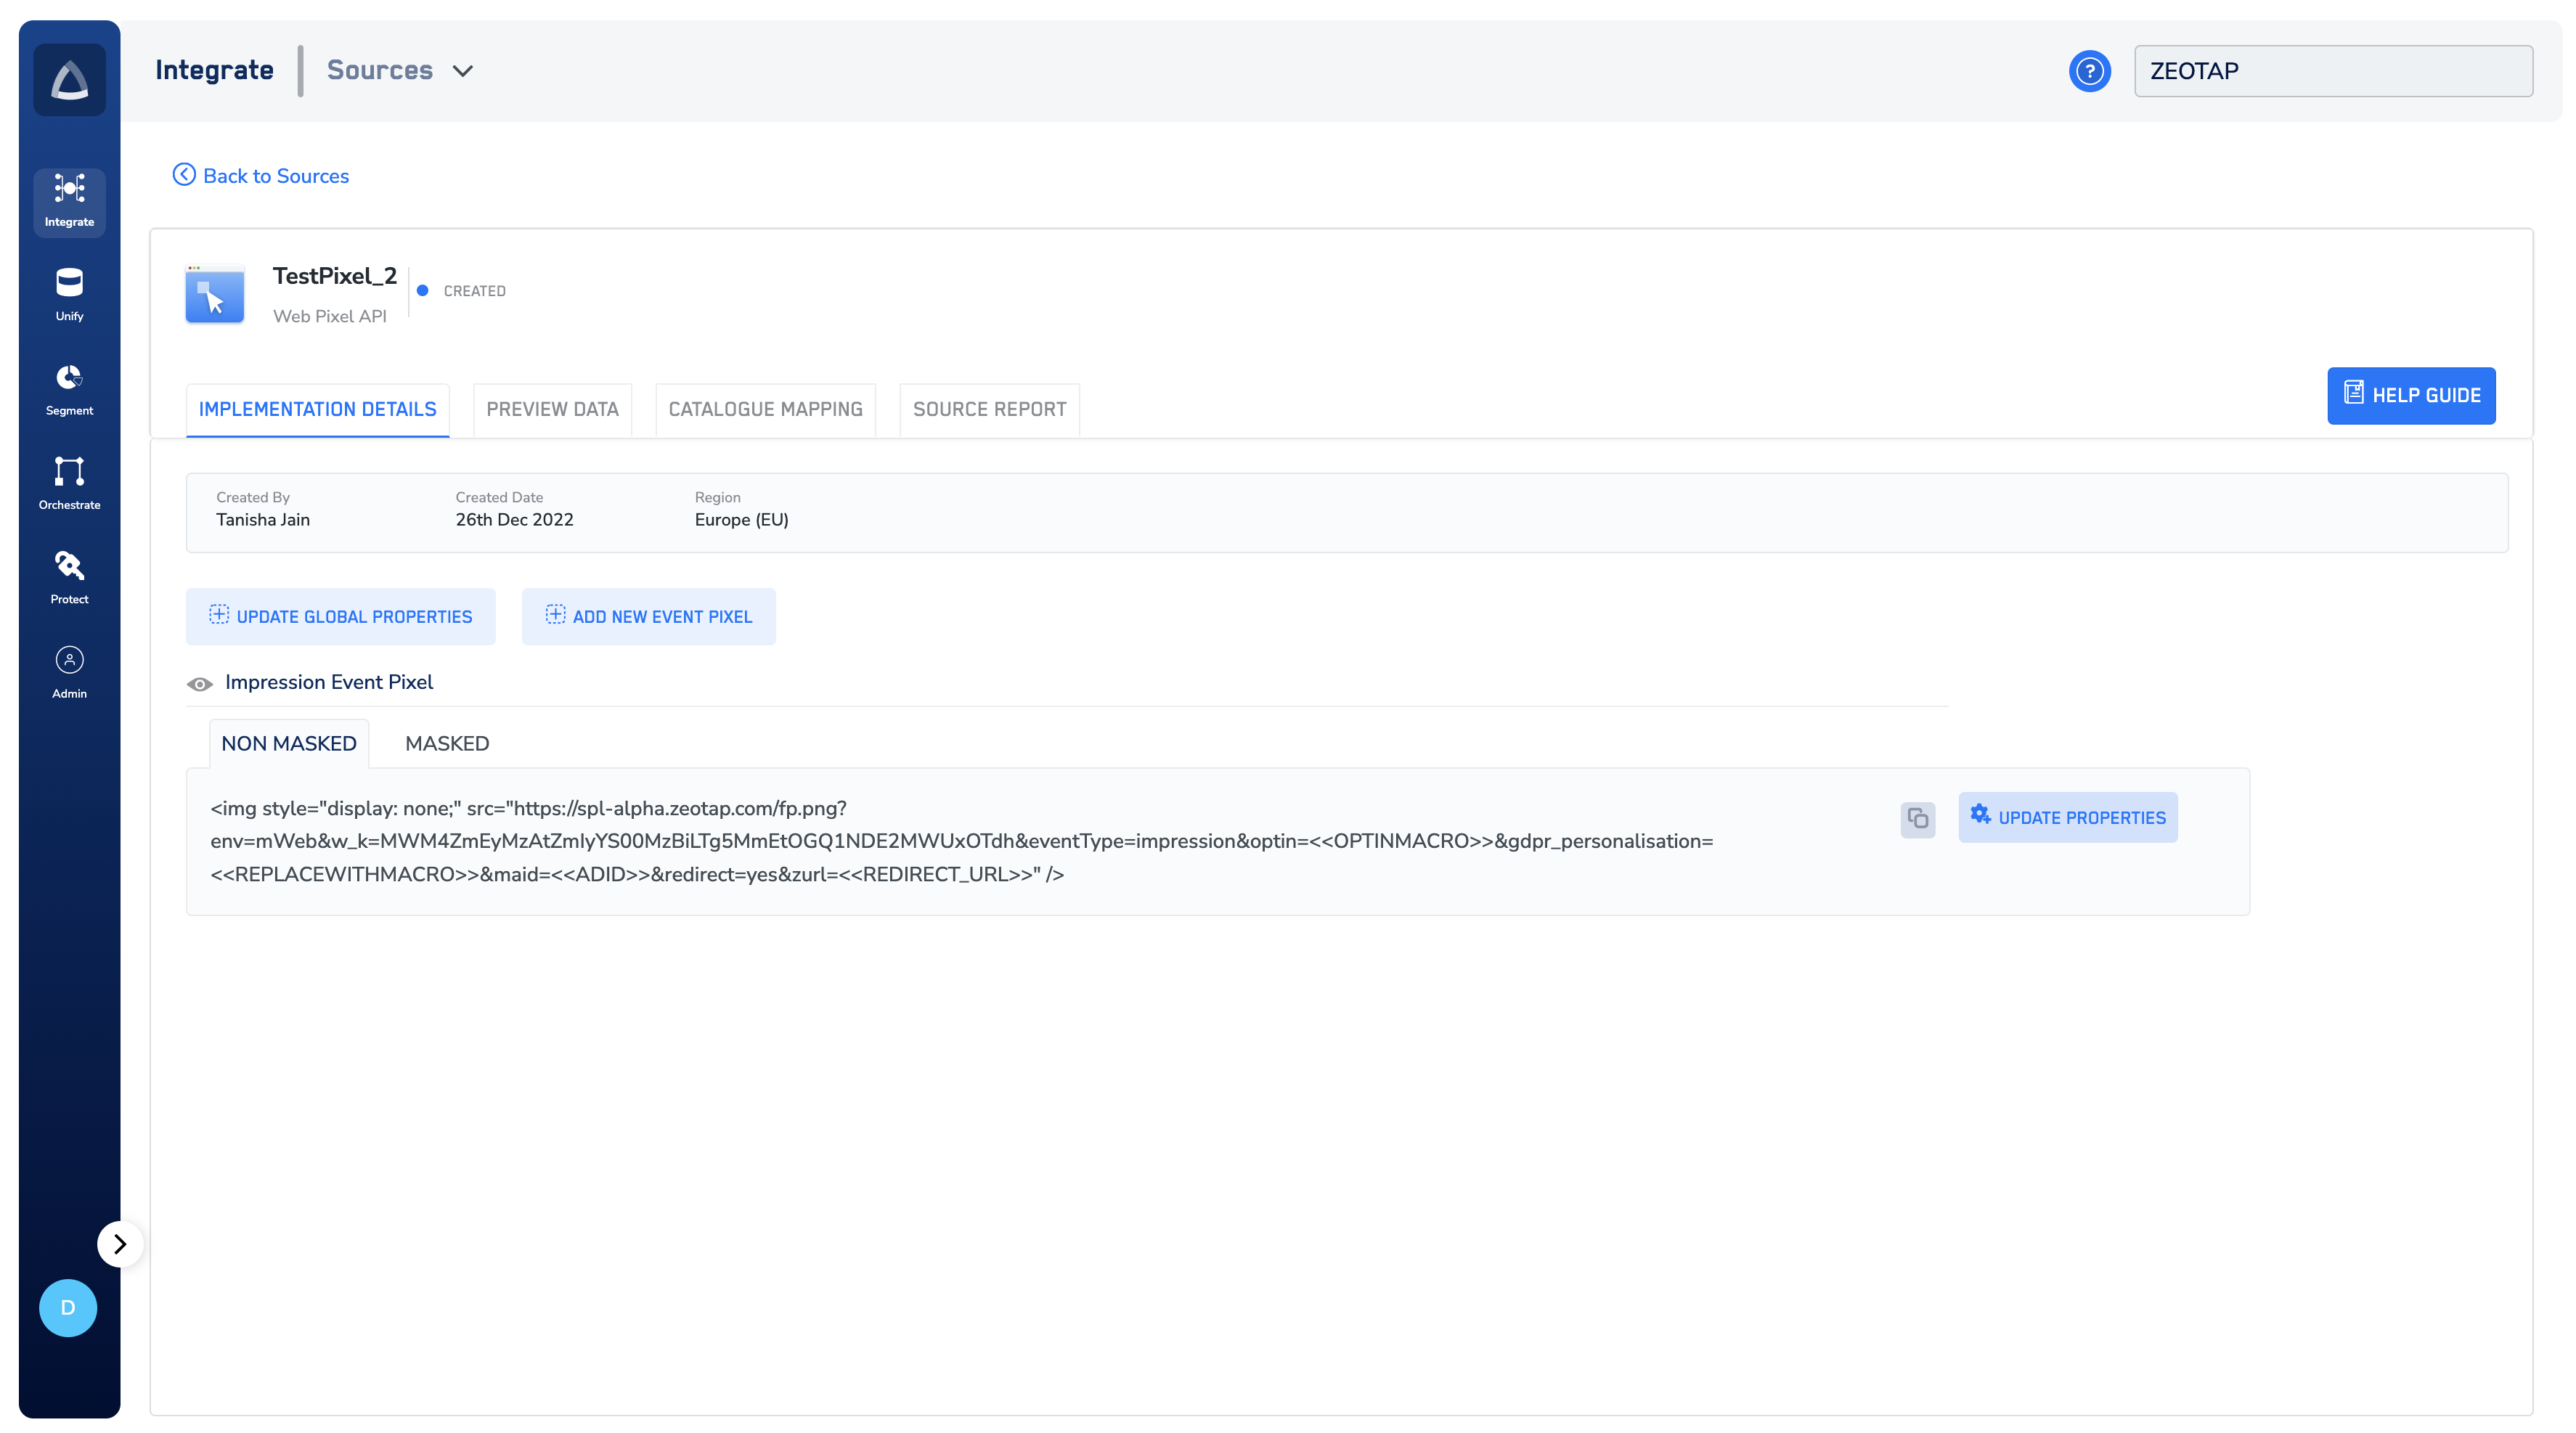Open the Integrate section in sidebar
This screenshot has height=1433, width=2576.
pos(69,201)
